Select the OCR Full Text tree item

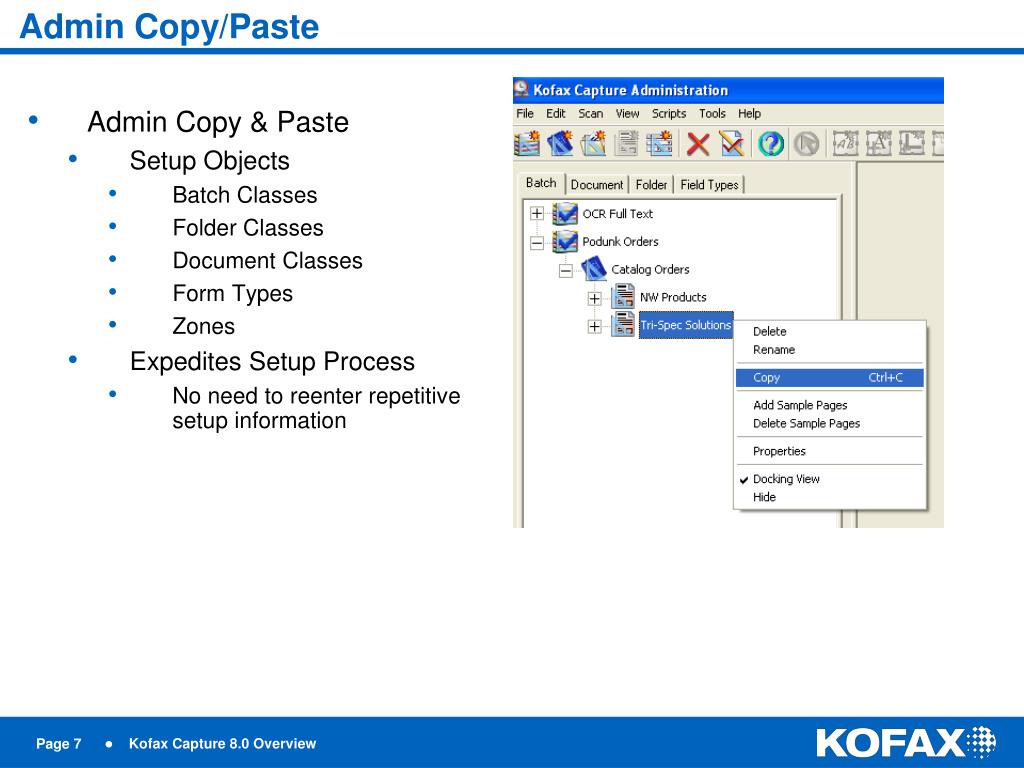point(617,214)
